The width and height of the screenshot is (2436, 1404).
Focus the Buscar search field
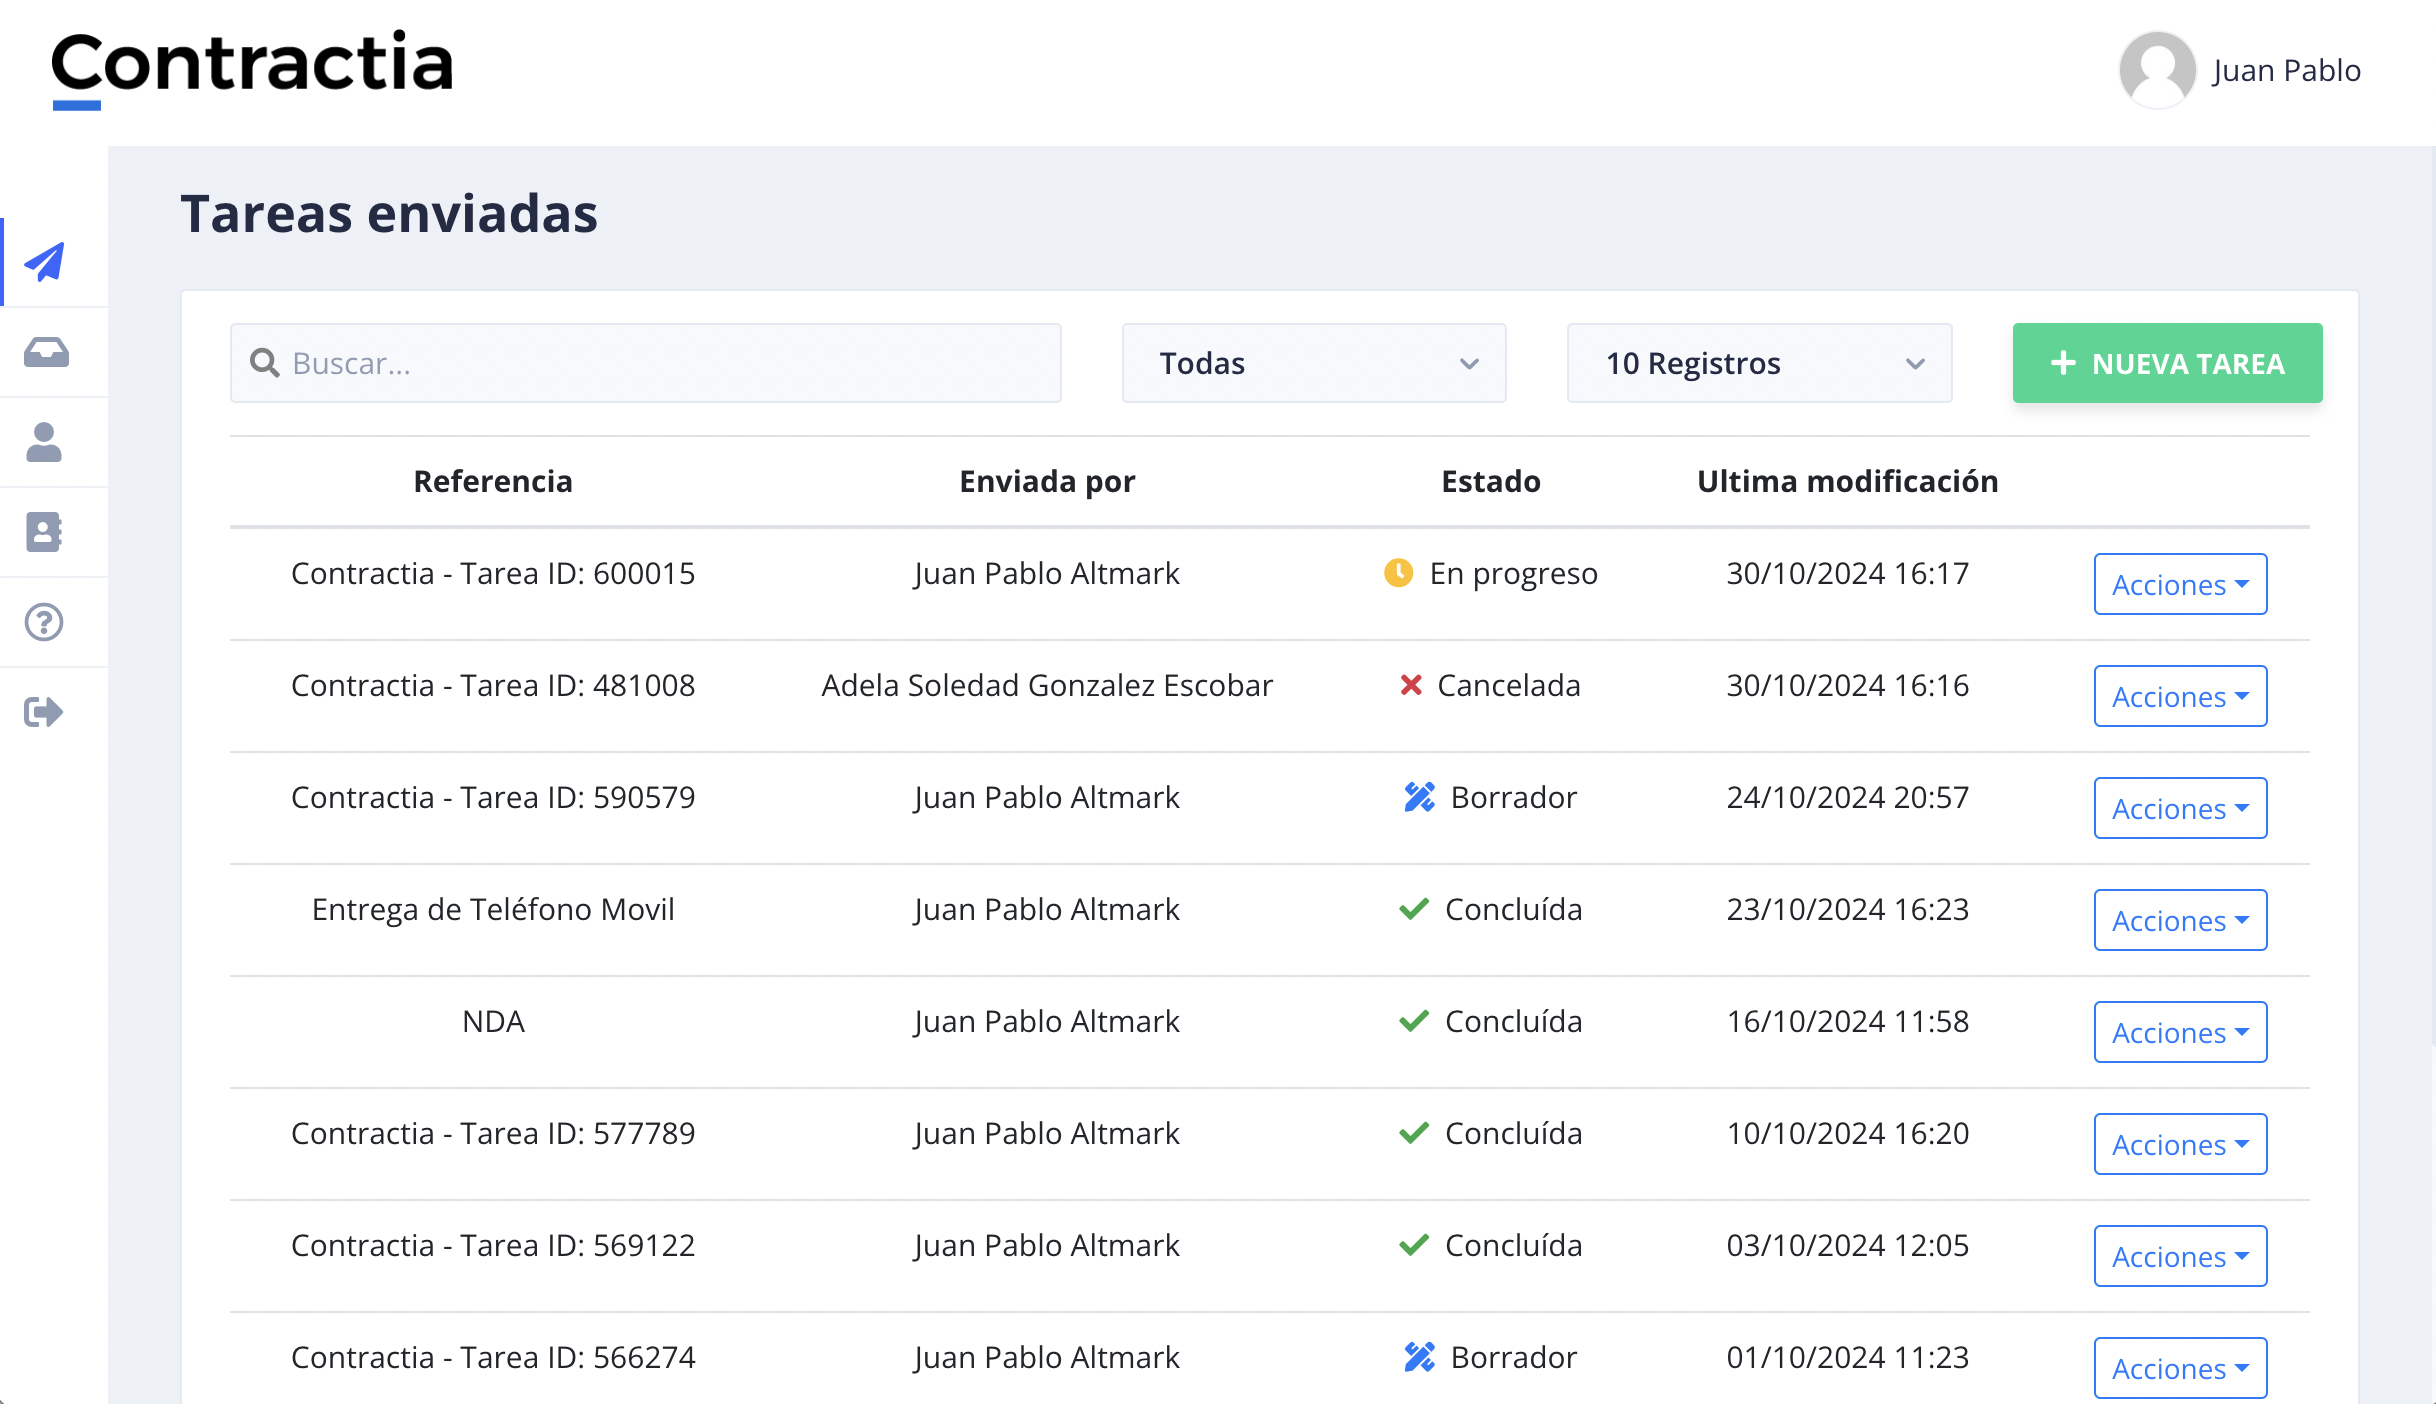660,363
